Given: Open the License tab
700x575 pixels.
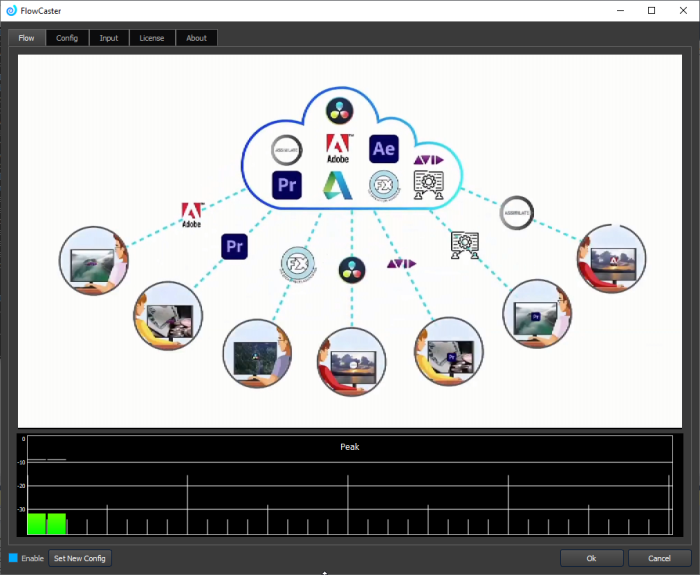Looking at the screenshot, I should coord(152,38).
